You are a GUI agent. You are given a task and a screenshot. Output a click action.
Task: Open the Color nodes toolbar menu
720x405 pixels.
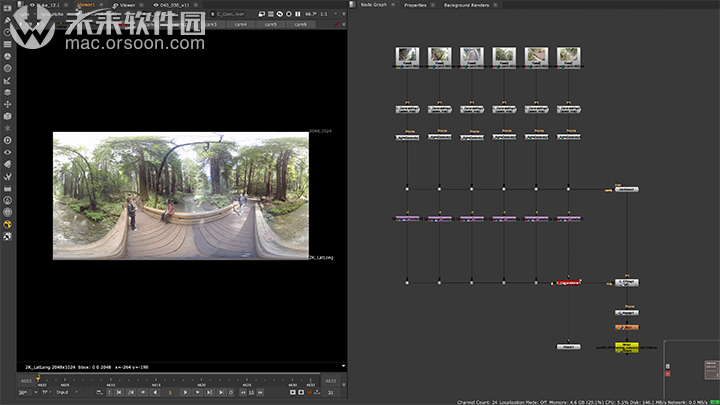(7, 56)
